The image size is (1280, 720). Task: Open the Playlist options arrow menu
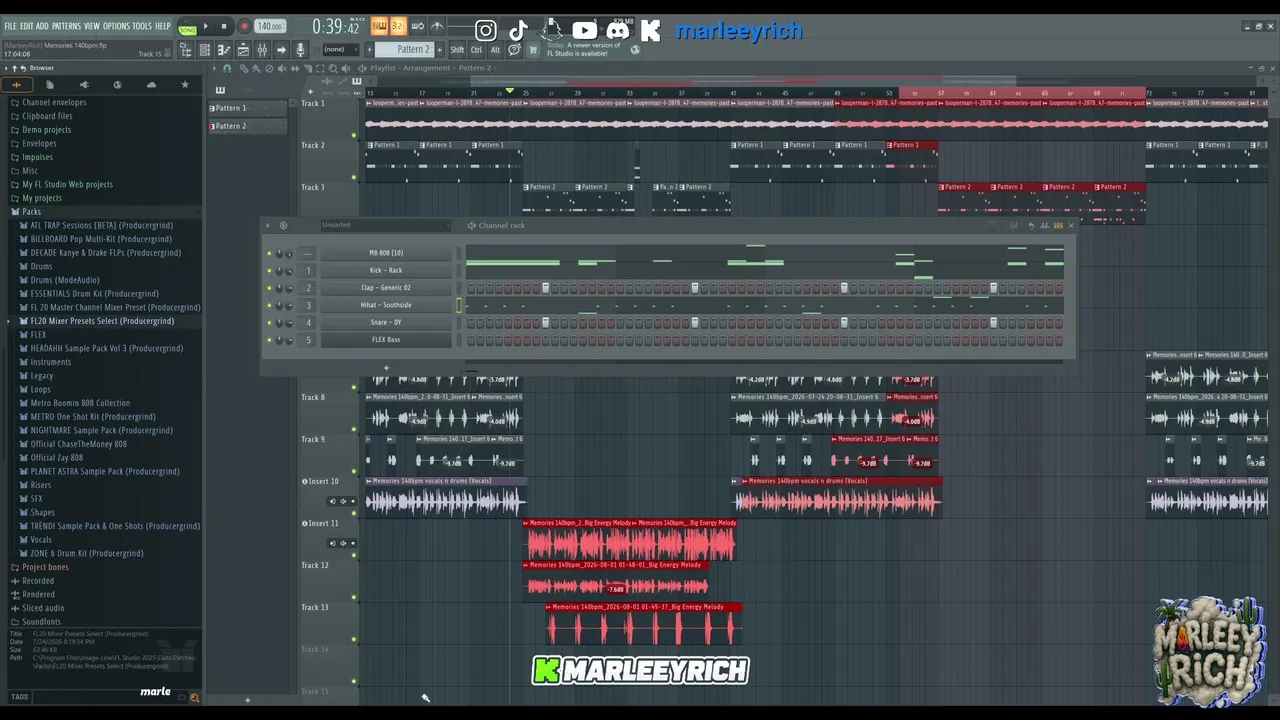click(x=214, y=68)
